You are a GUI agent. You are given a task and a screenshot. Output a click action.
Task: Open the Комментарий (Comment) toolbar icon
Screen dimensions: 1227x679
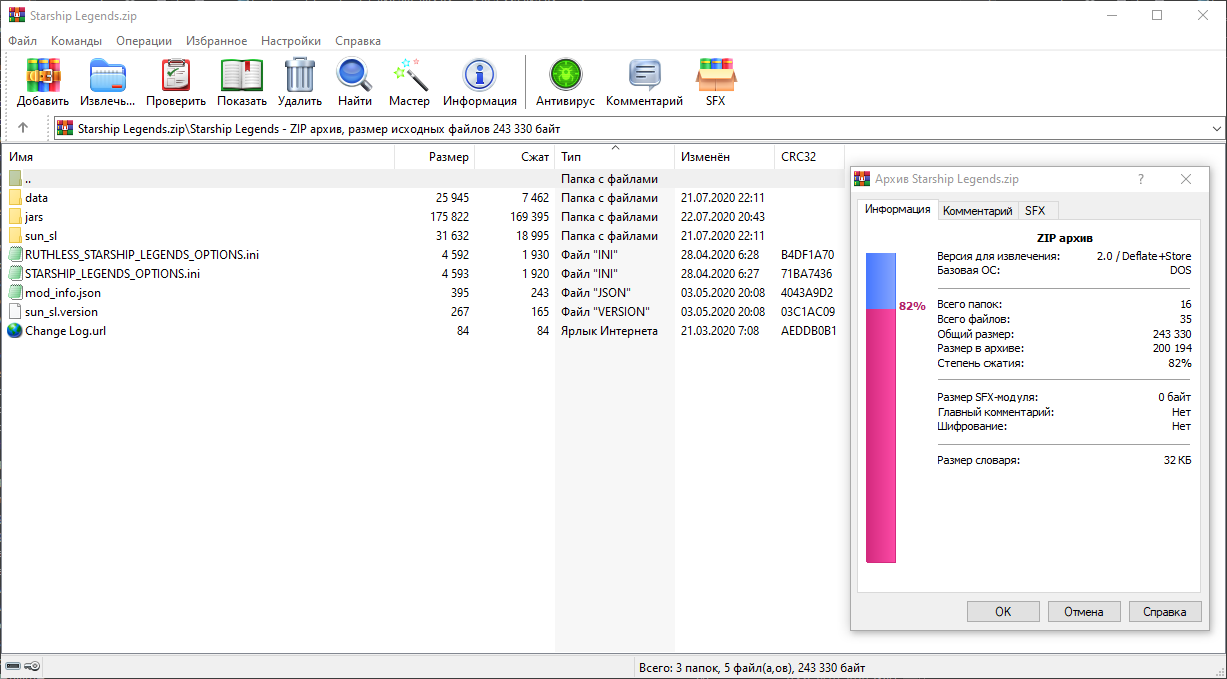(644, 75)
